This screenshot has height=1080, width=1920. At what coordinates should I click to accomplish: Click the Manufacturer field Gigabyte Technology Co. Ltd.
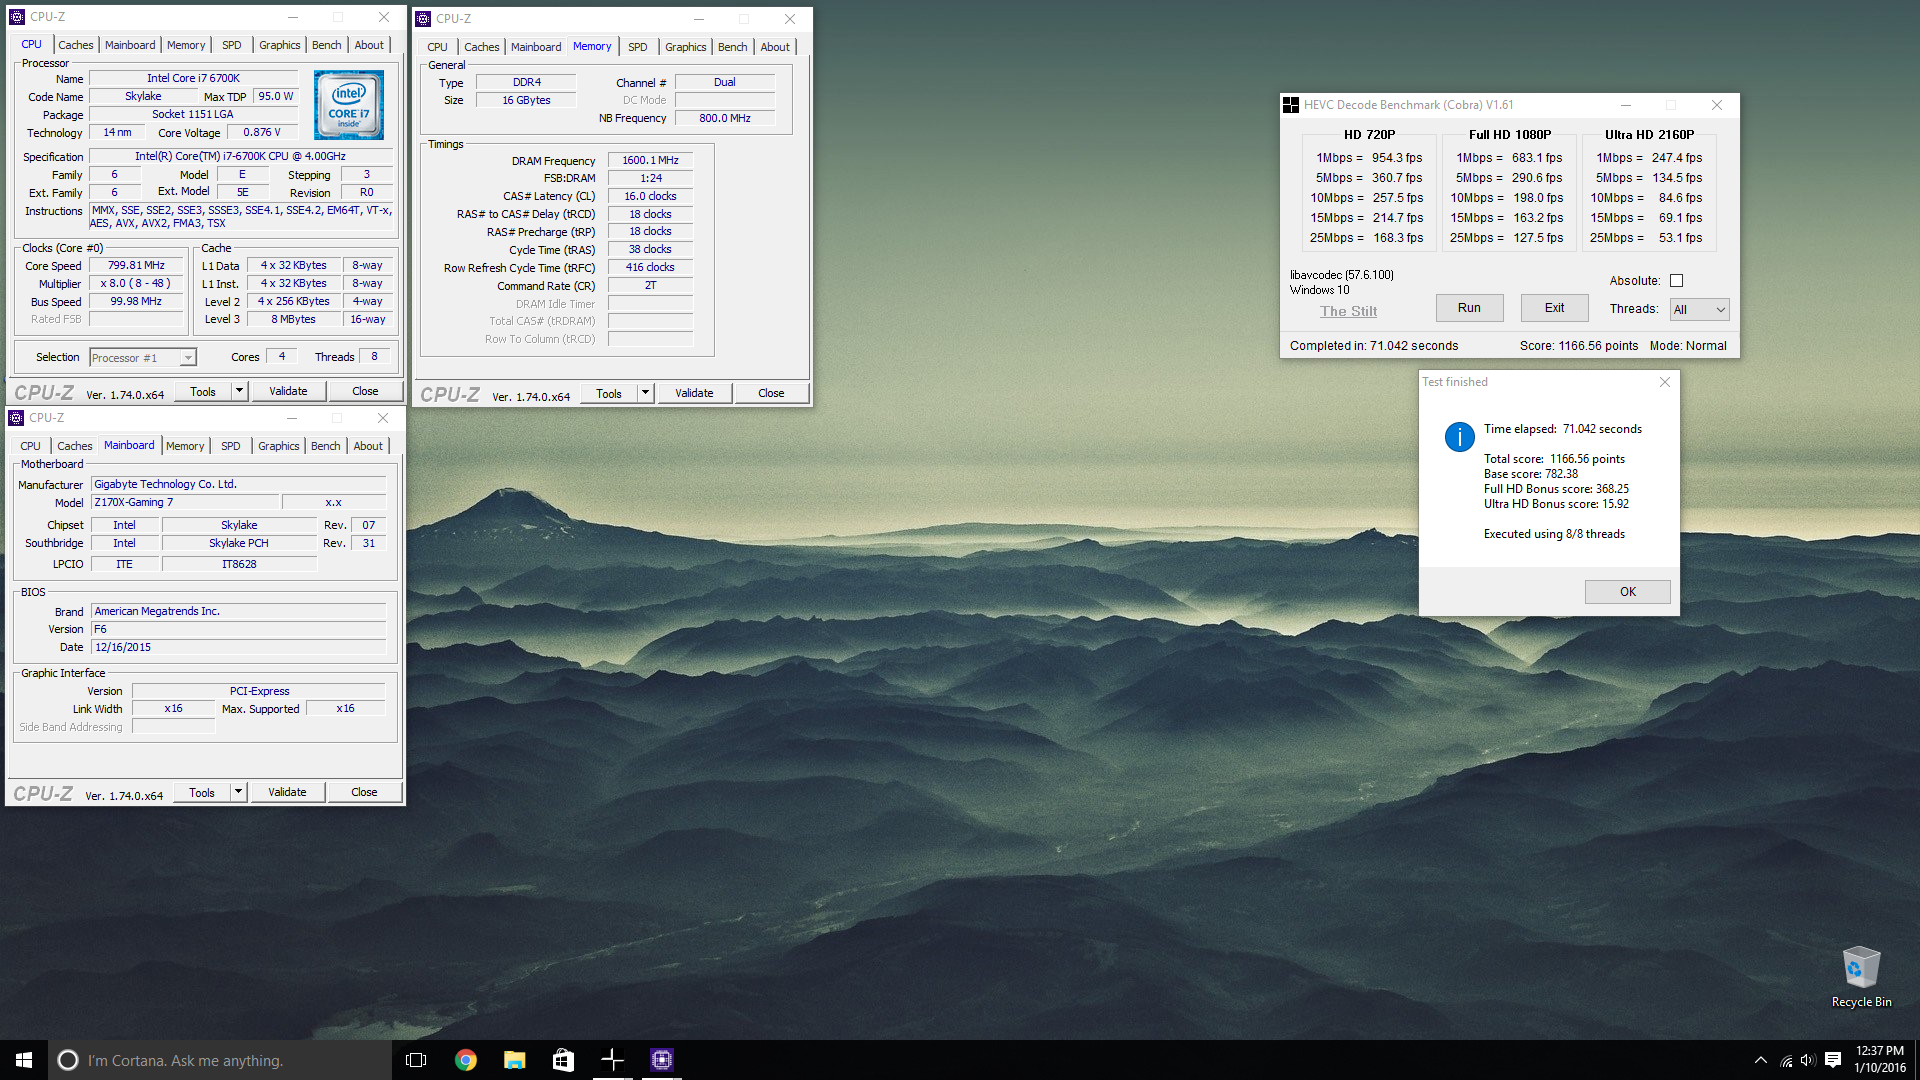pos(238,484)
